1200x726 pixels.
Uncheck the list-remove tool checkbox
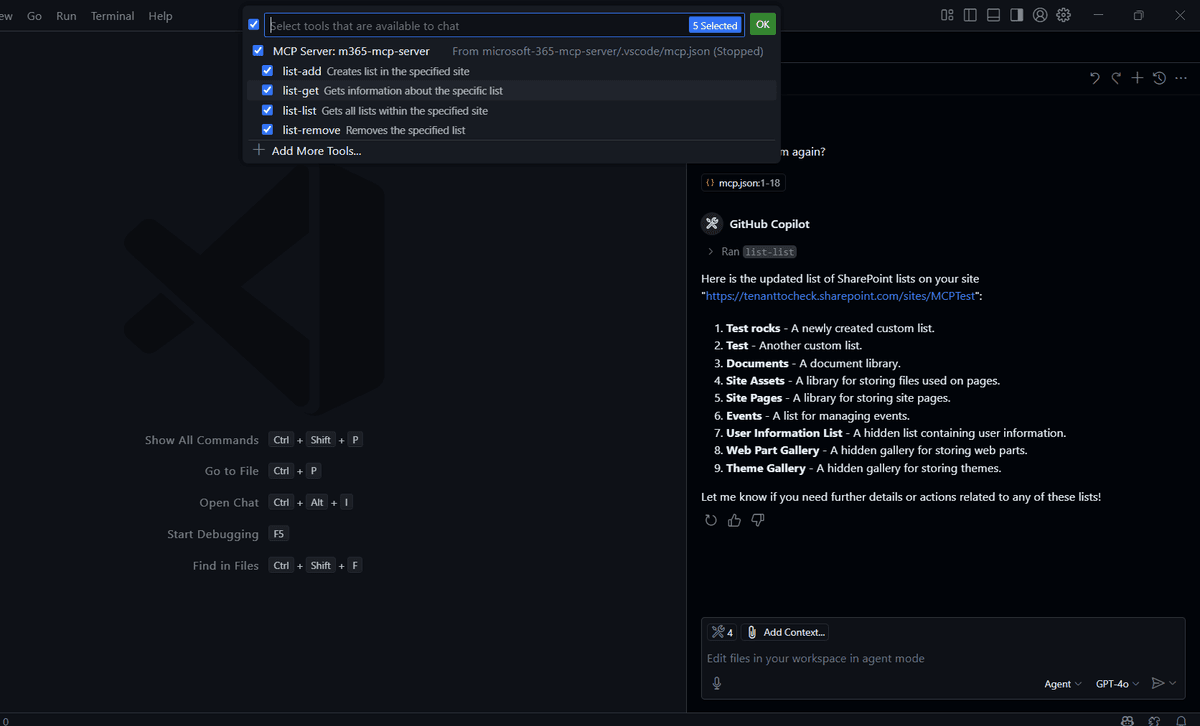click(x=267, y=130)
